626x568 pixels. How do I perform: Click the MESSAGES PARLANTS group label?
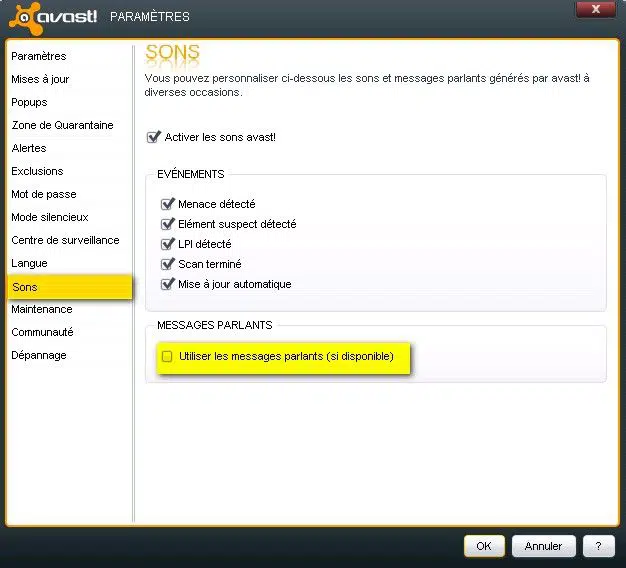coord(214,325)
